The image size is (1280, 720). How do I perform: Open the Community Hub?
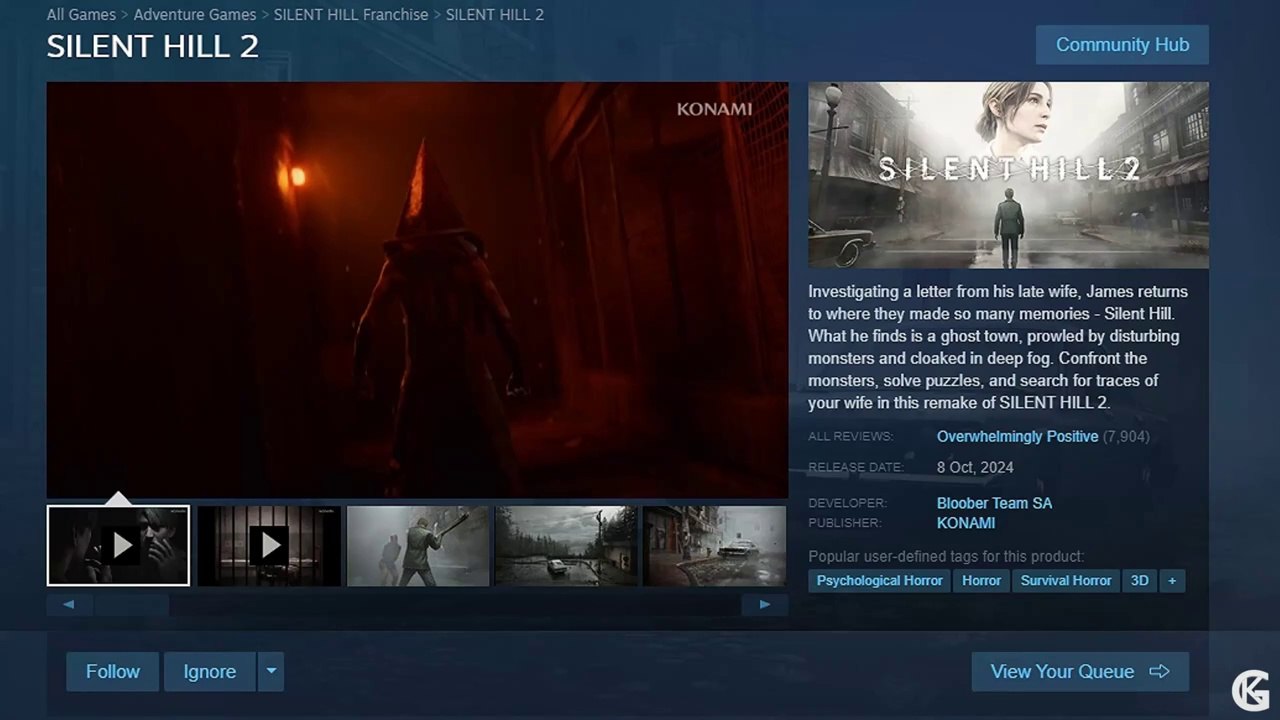click(1122, 45)
